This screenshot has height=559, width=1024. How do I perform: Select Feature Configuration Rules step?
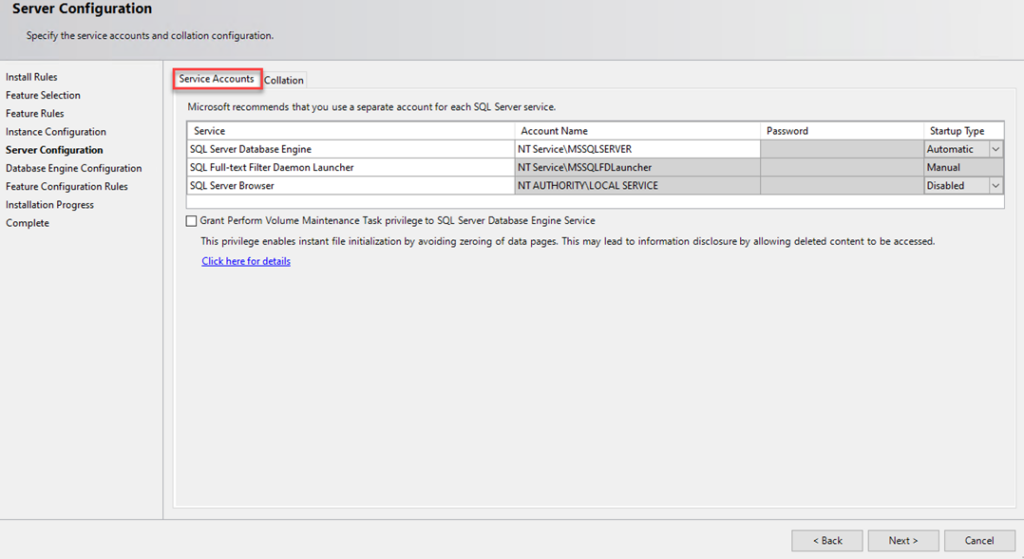[x=67, y=187]
